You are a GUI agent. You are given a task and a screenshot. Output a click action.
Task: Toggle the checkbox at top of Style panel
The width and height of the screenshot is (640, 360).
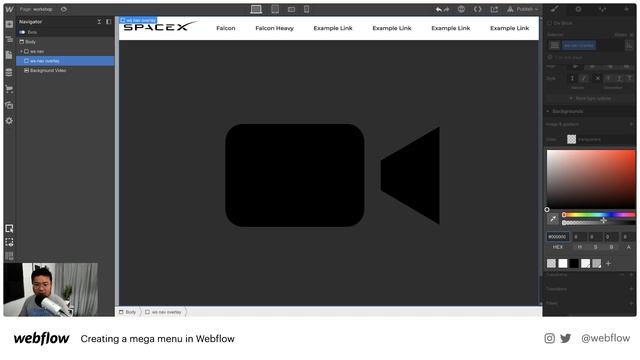(x=549, y=23)
